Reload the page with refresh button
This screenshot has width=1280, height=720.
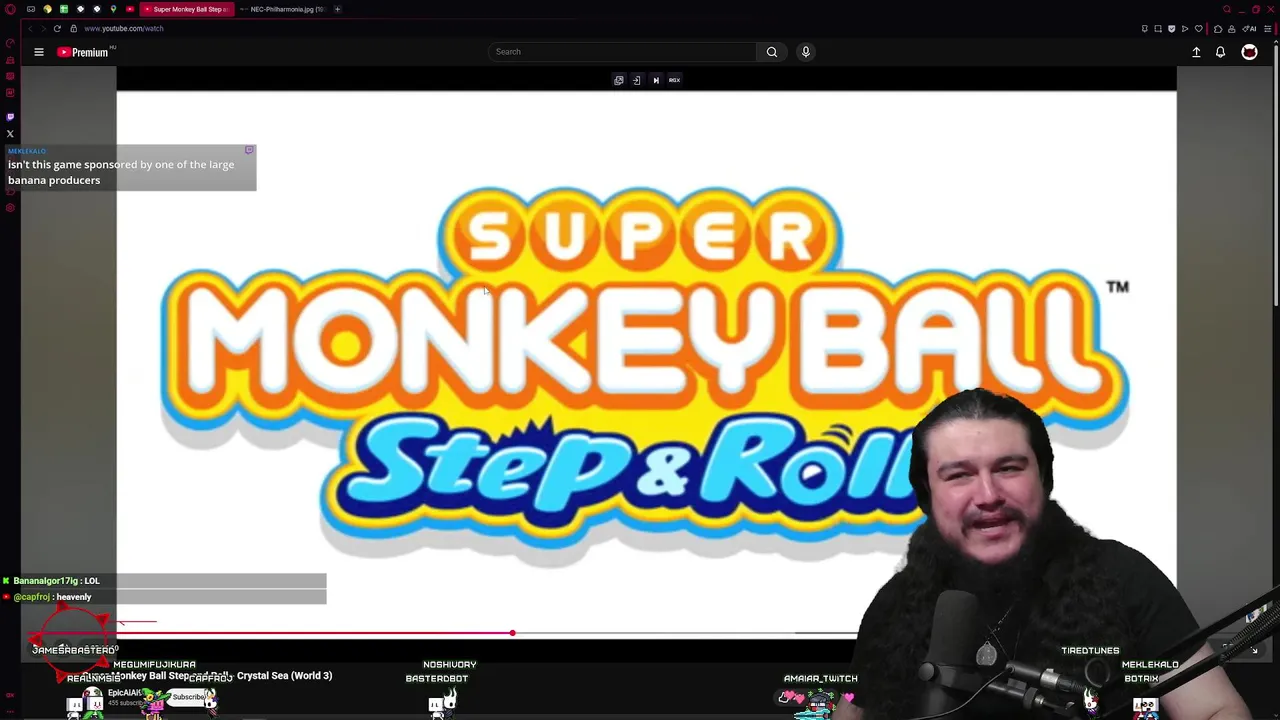tap(57, 28)
